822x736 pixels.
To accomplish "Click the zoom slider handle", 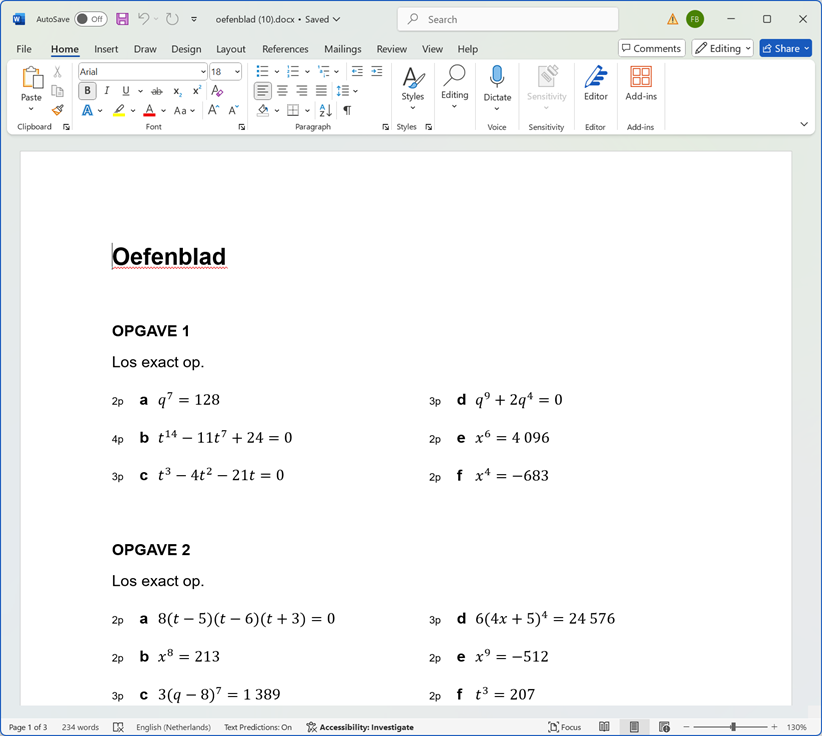I will coord(733,727).
